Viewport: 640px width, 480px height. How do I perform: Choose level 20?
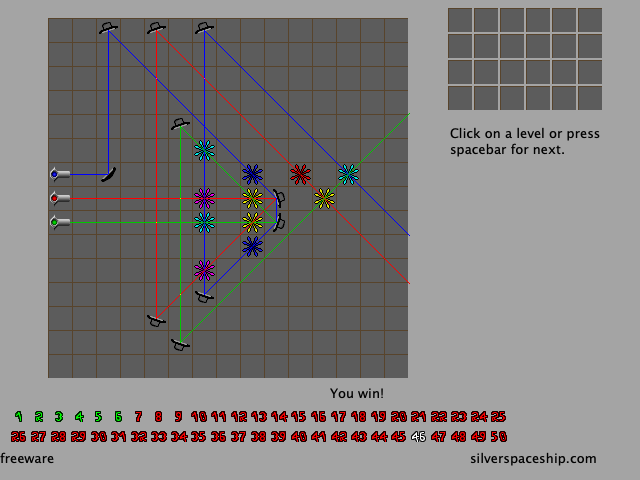[399, 417]
